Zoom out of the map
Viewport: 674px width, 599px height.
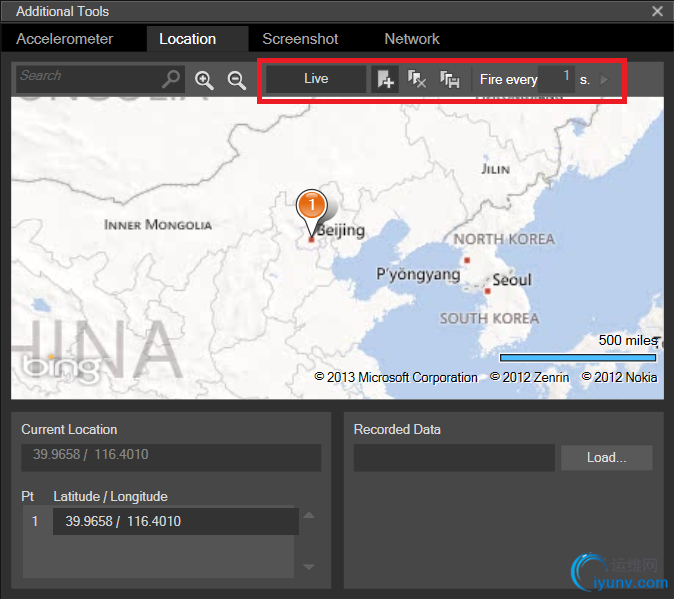[237, 80]
